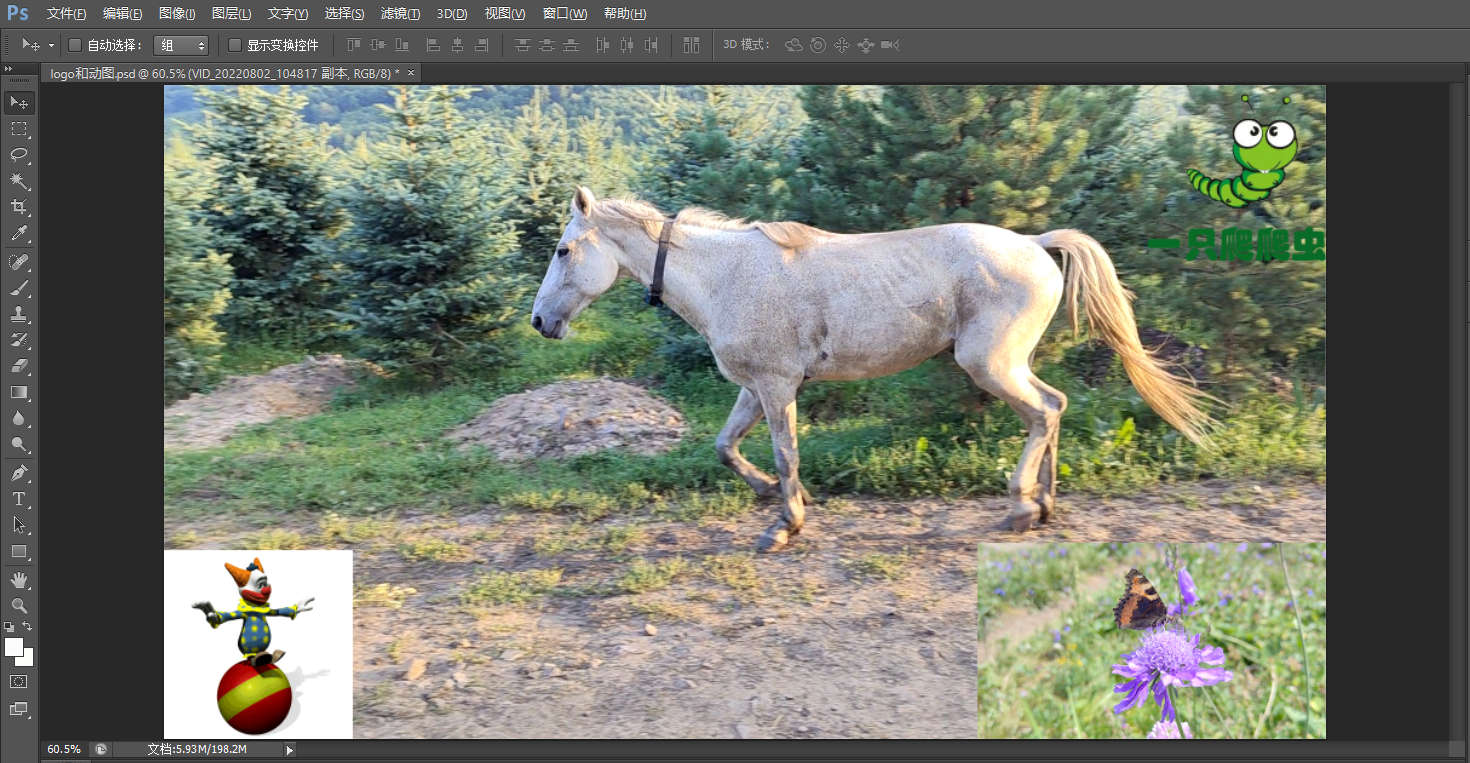Open 图像(I) menu
Screen dimensions: 1470x763
point(177,14)
